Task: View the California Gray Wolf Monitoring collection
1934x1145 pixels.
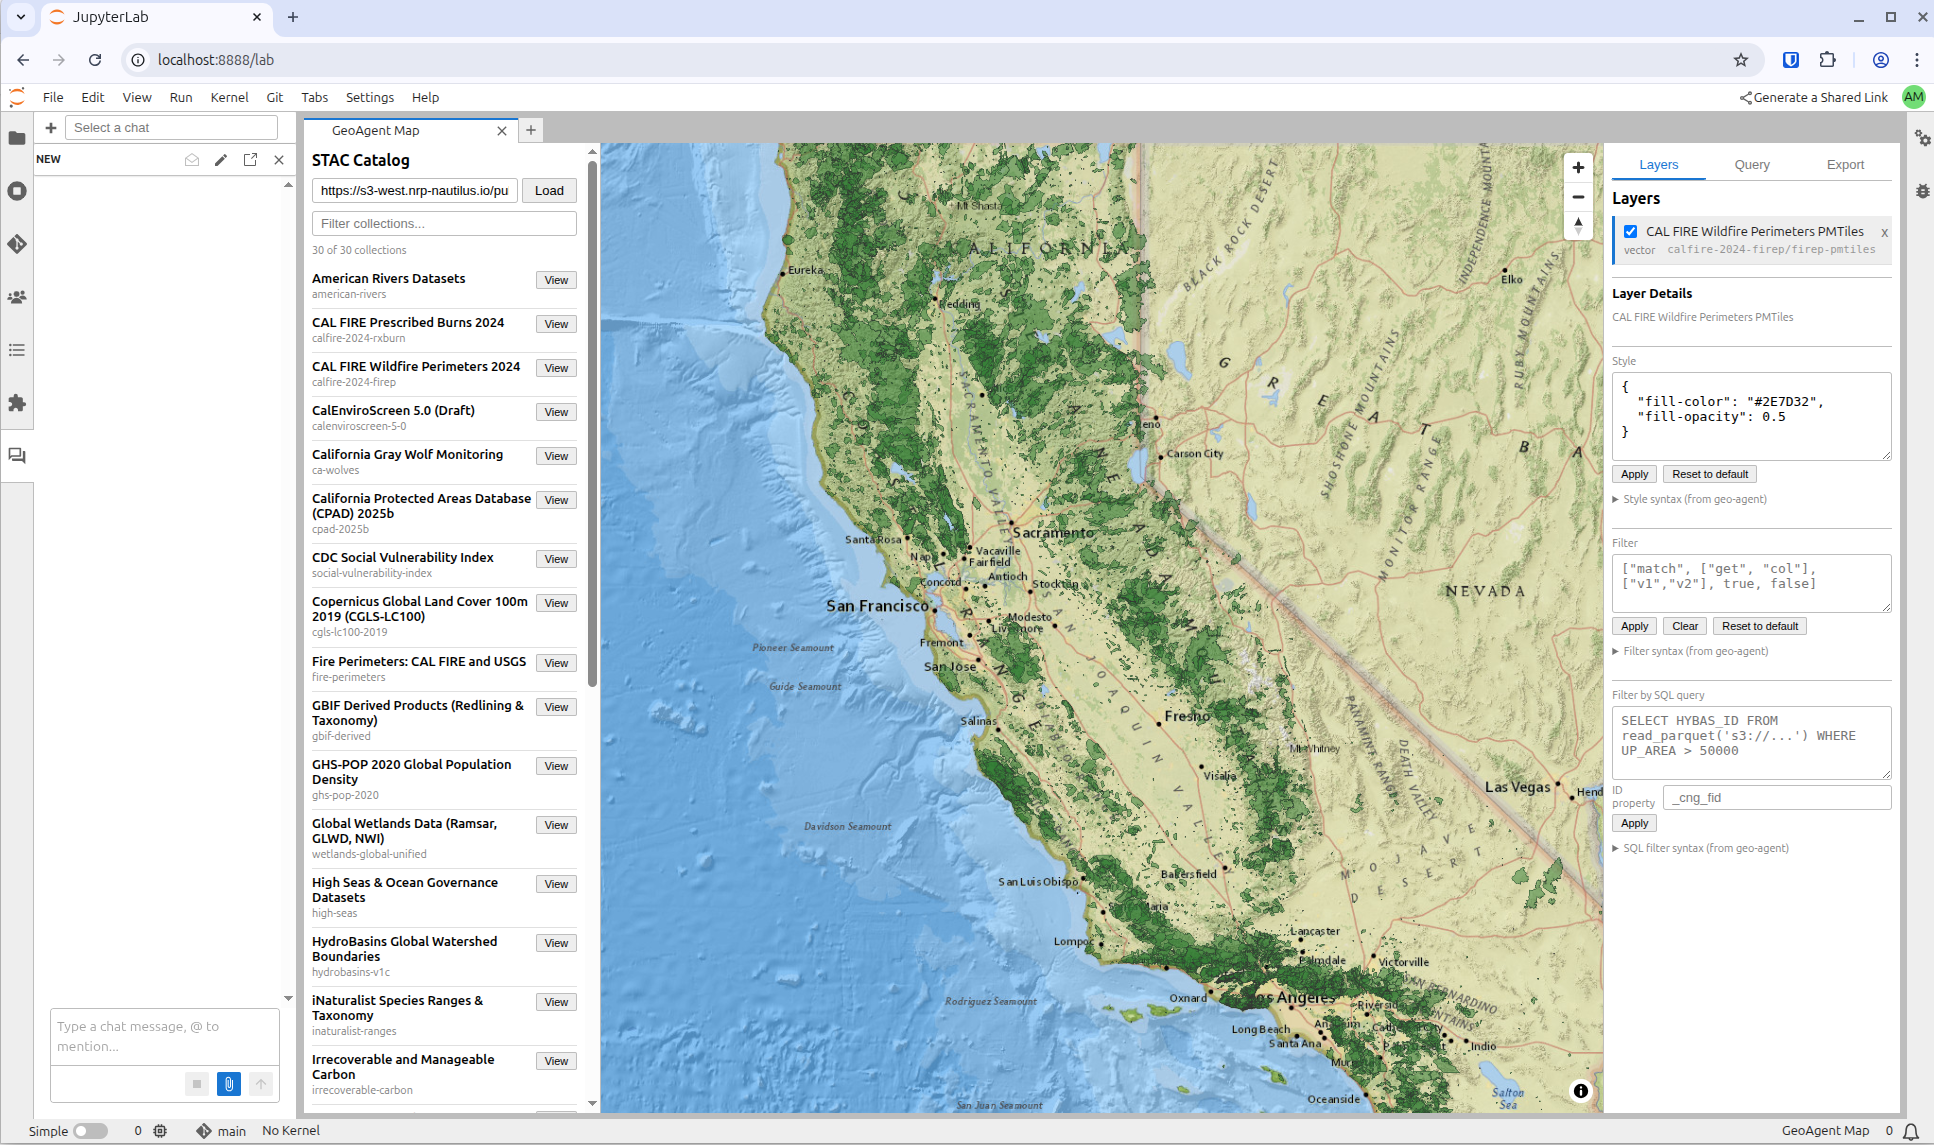Action: pyautogui.click(x=556, y=456)
